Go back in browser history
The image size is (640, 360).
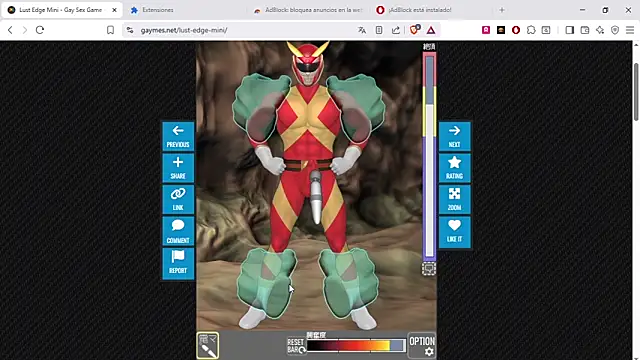(x=10, y=30)
